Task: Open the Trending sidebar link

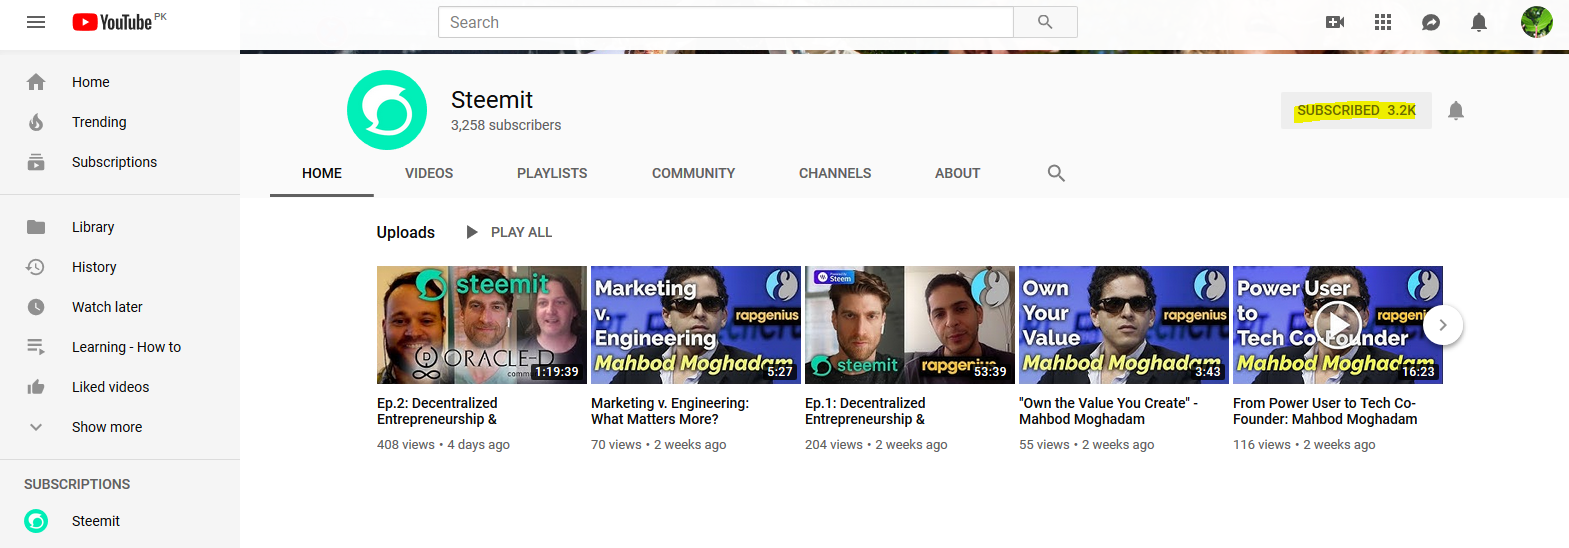Action: (x=99, y=122)
